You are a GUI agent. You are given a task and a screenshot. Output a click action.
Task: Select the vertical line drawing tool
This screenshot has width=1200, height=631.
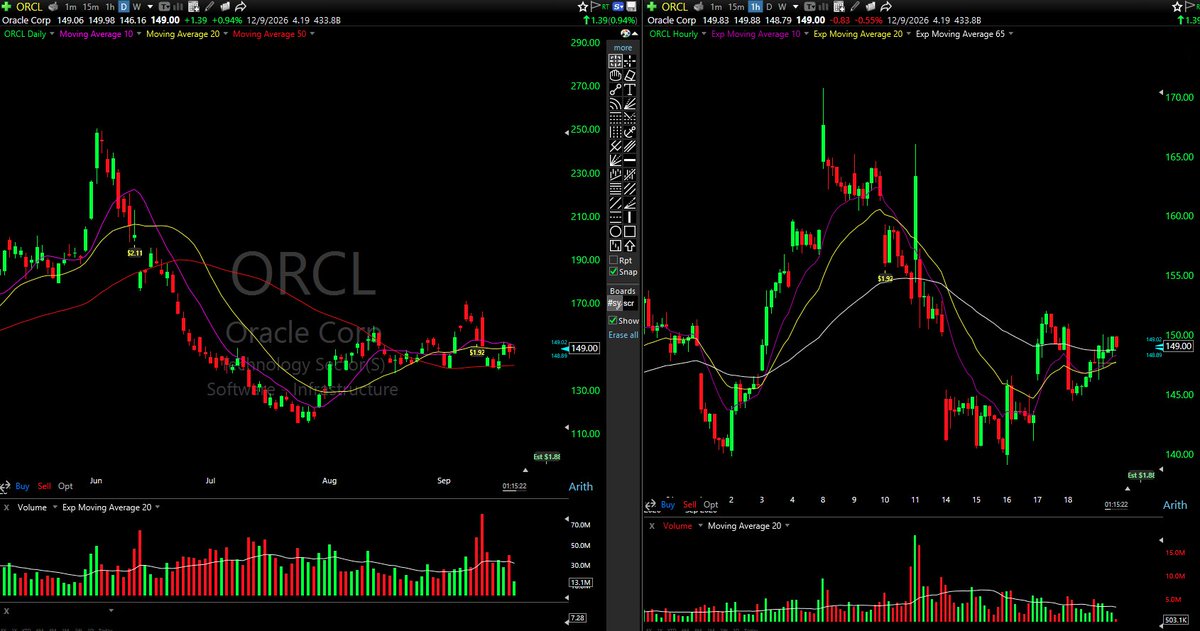(630, 216)
